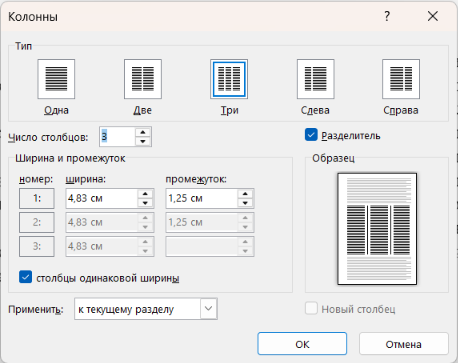Screen dimensions: 458x363
Task: Click the 'промежуток:' column header label
Action: click(x=196, y=179)
